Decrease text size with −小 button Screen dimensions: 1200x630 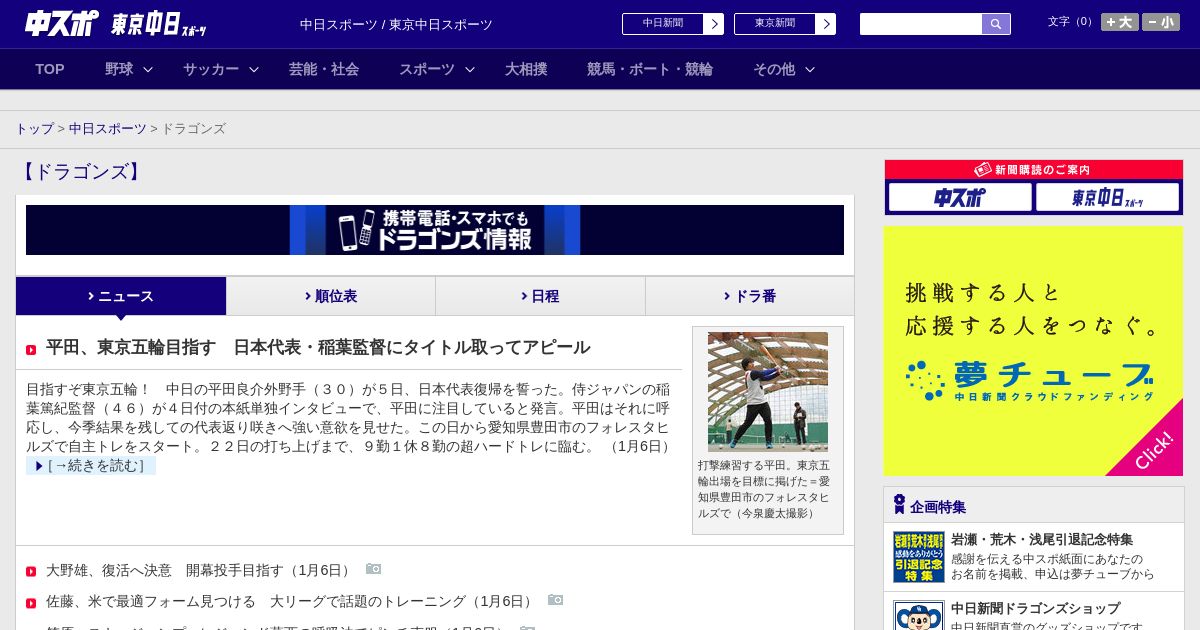point(1161,22)
